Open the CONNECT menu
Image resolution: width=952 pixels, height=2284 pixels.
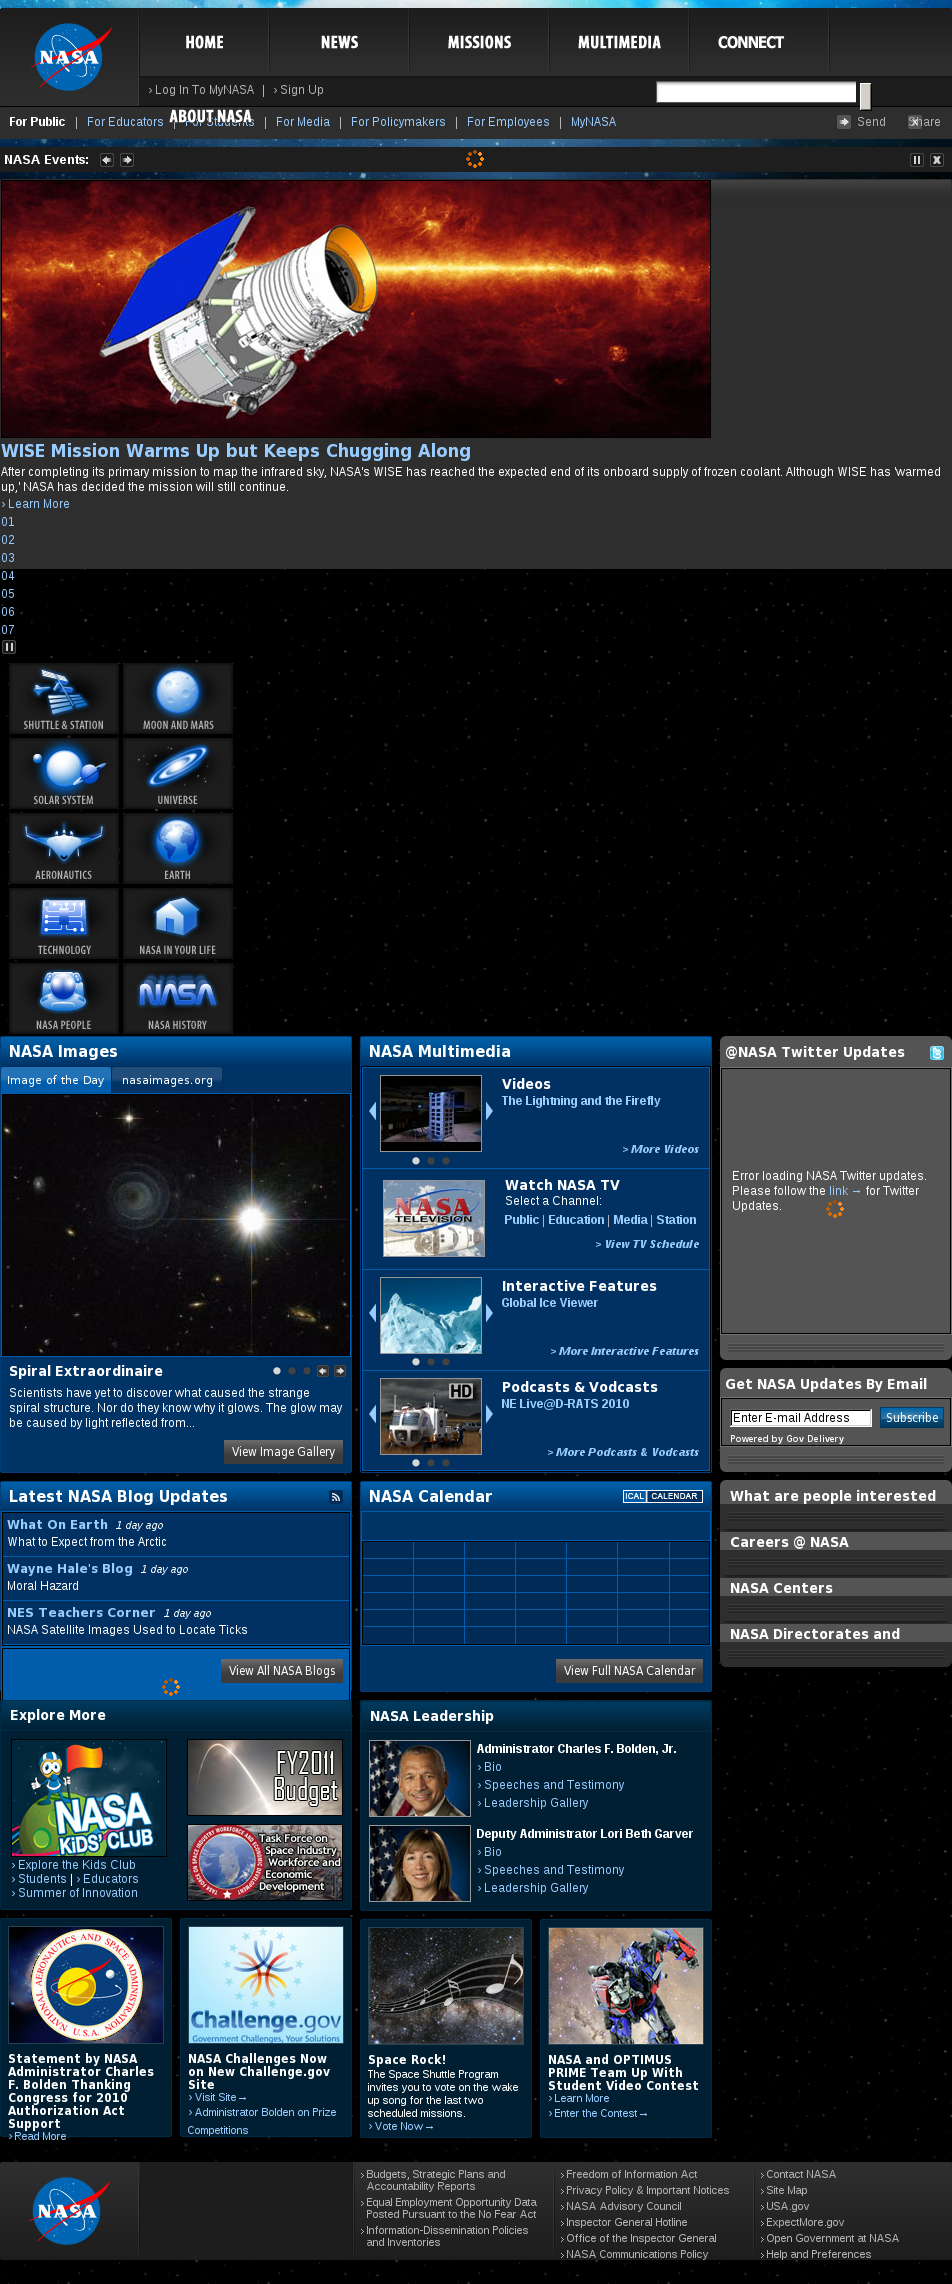click(750, 42)
